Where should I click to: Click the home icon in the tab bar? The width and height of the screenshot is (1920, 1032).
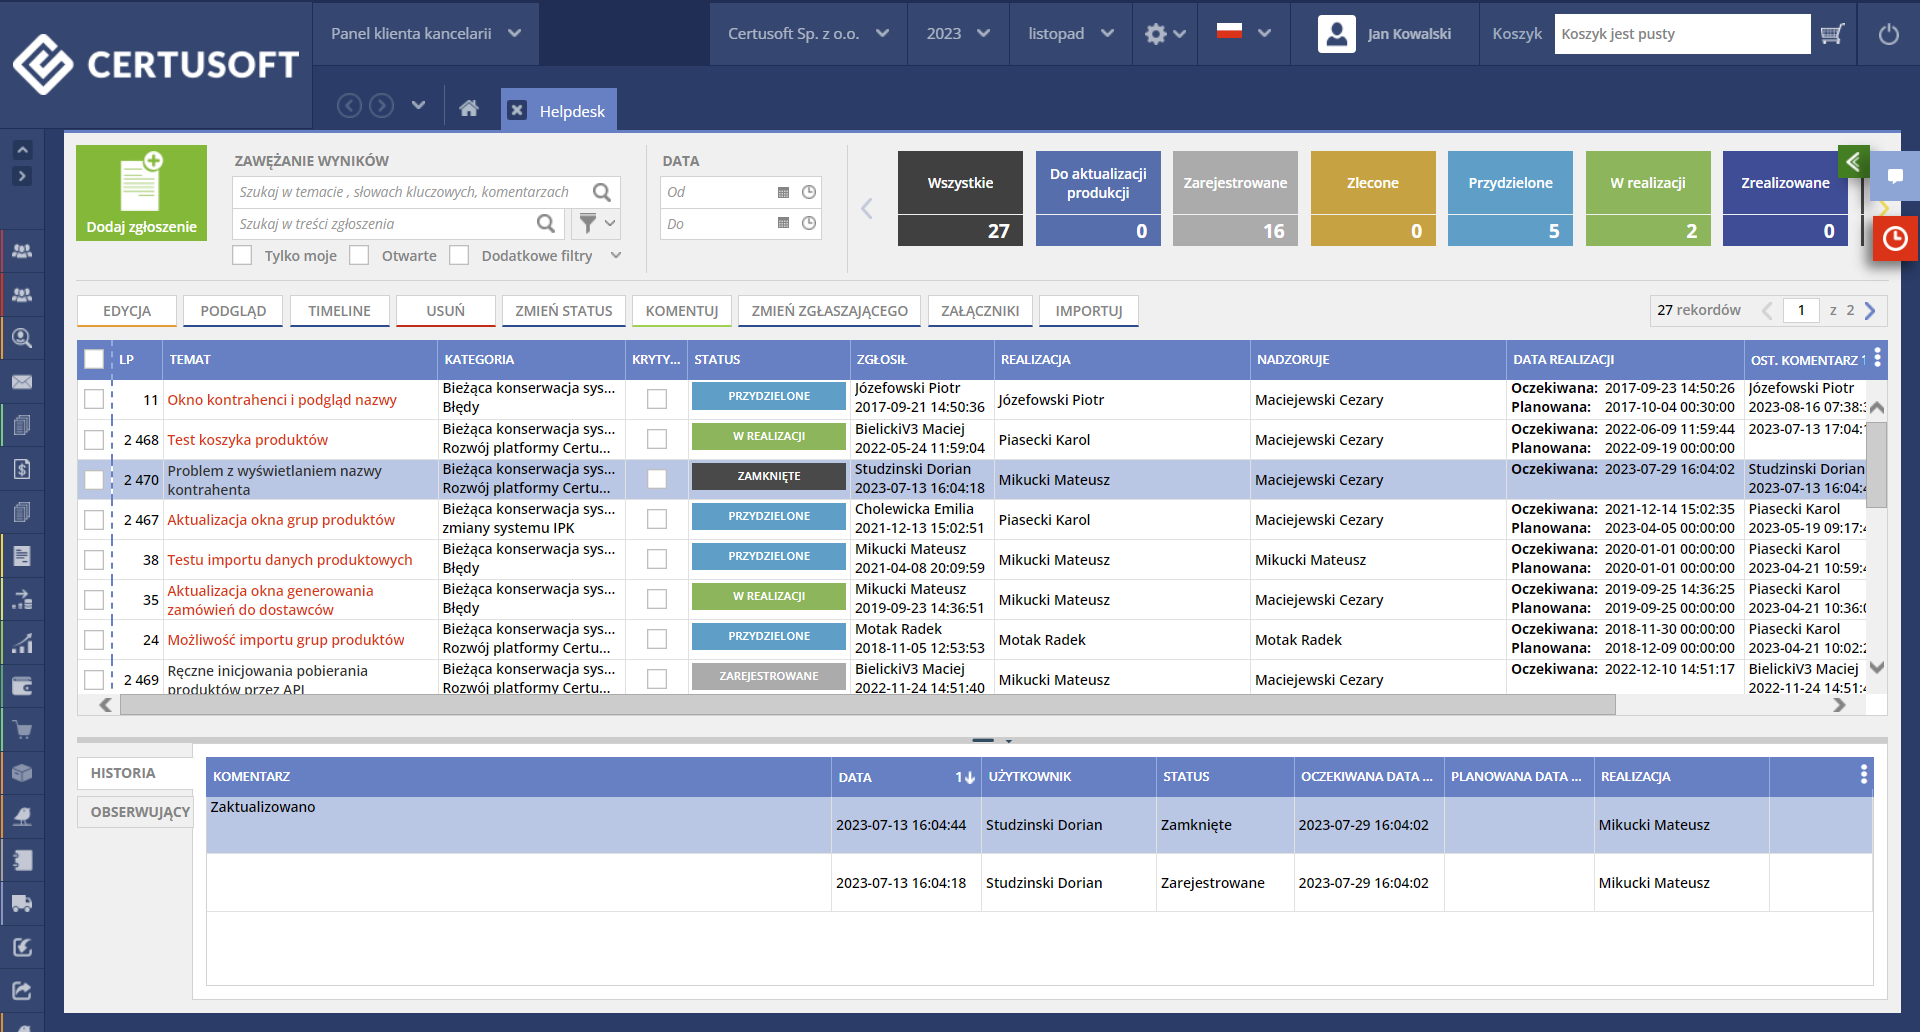[x=468, y=109]
